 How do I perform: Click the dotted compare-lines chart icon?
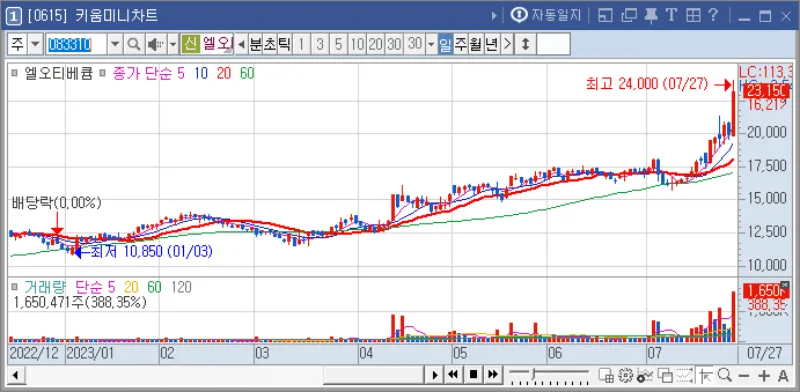point(684,375)
